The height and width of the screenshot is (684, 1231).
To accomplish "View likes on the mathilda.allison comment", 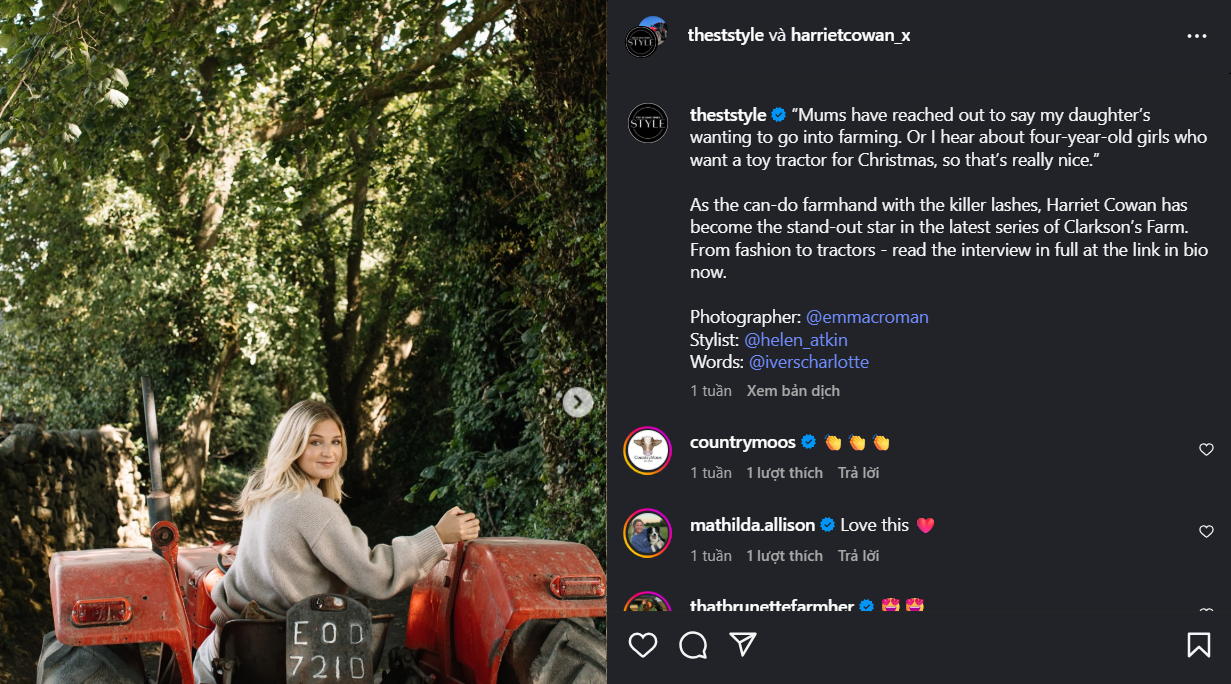I will click(784, 556).
